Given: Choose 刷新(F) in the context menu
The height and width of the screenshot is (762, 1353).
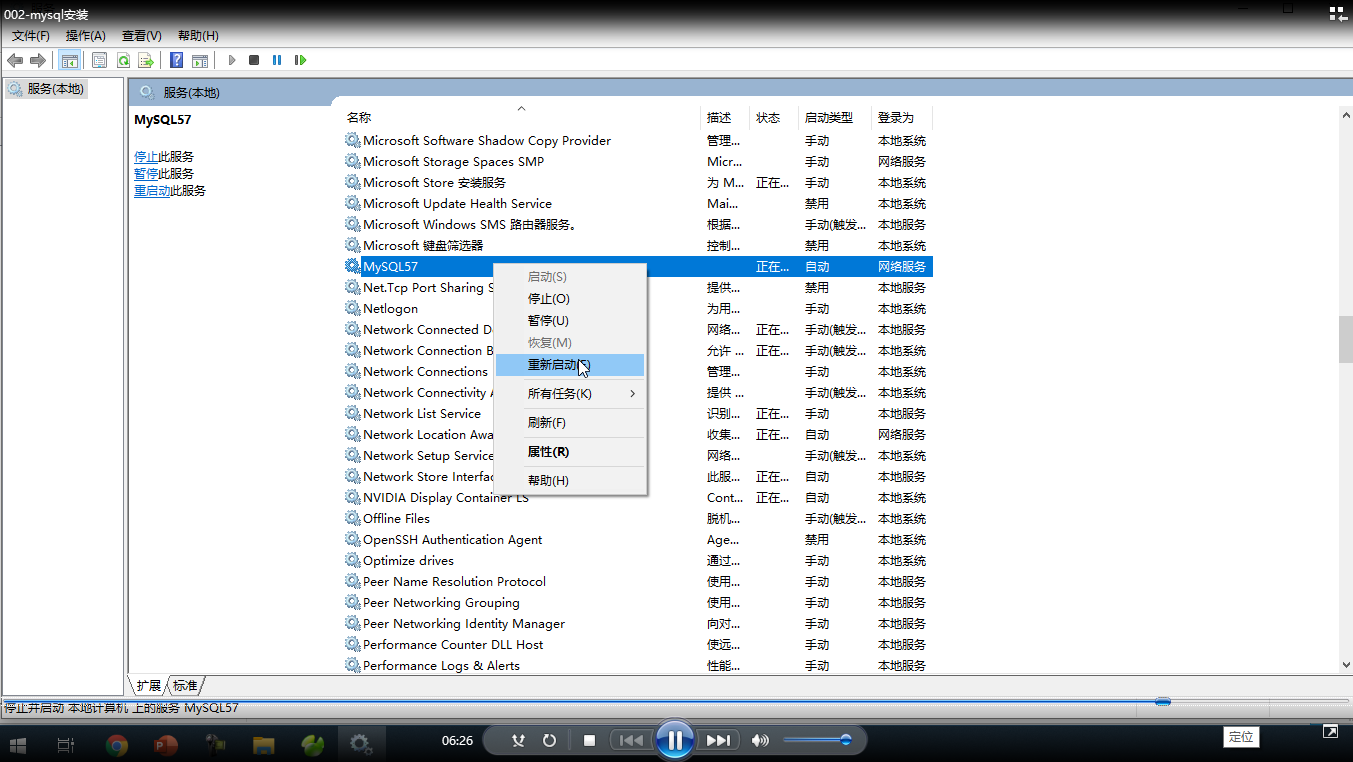Looking at the screenshot, I should click(570, 423).
